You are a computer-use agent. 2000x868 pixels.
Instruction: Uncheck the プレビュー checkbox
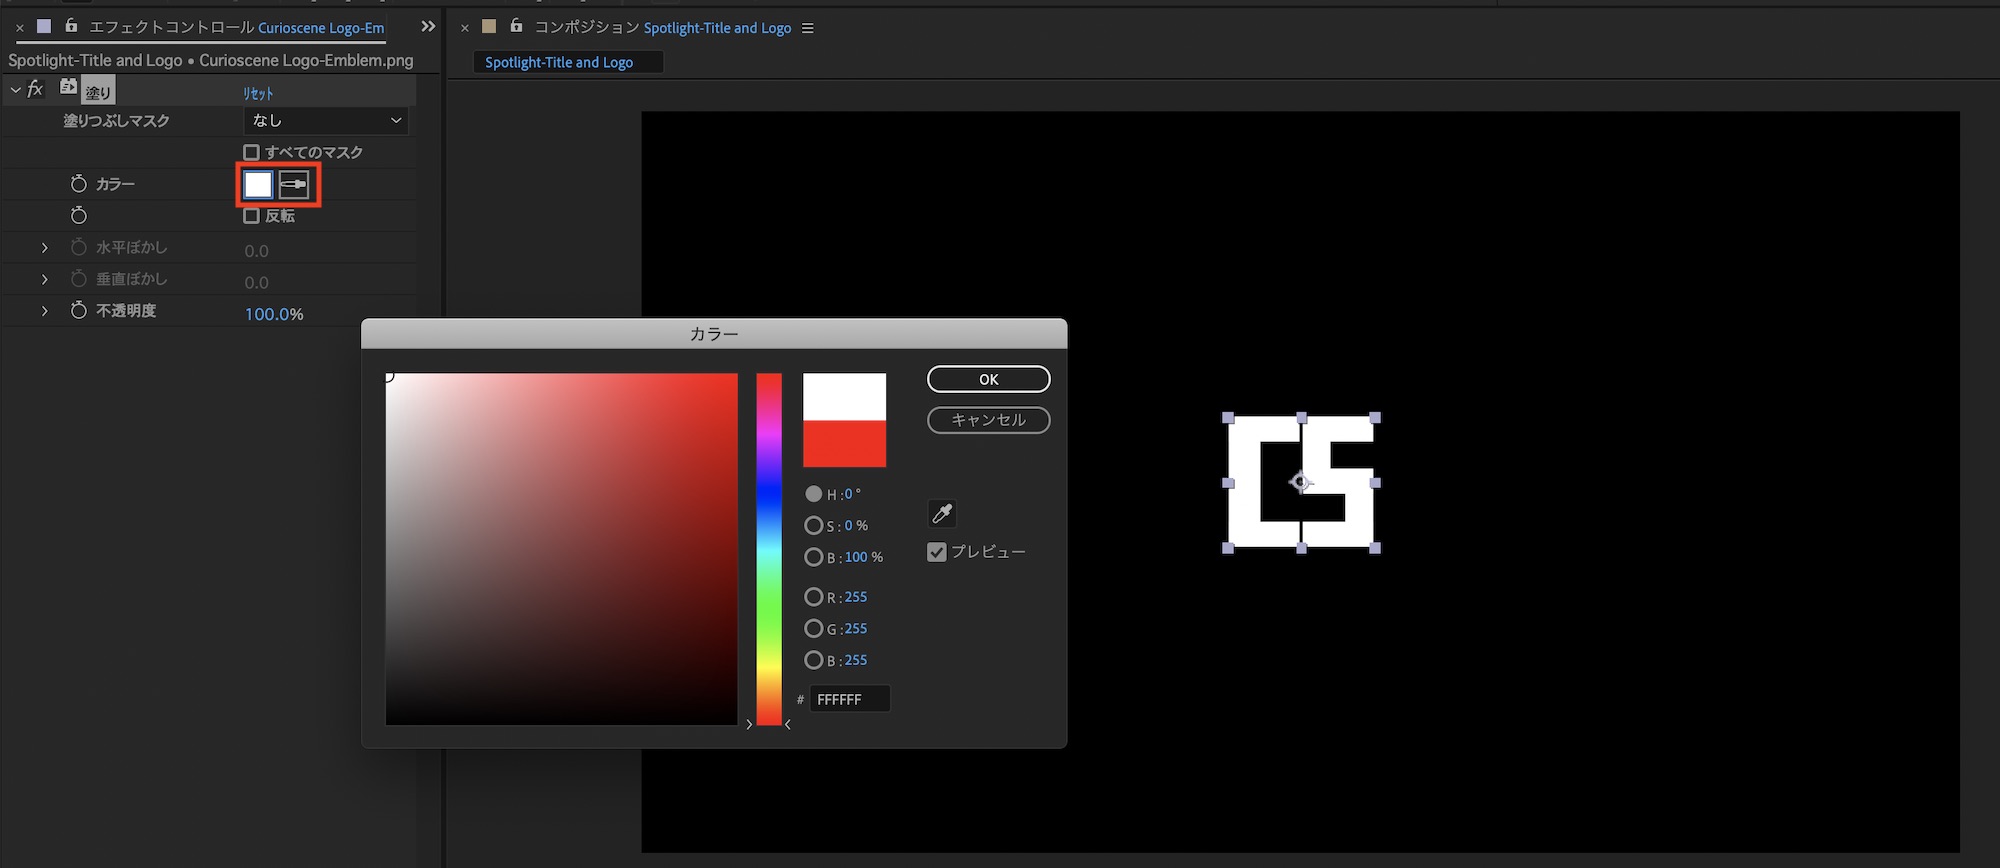point(937,552)
